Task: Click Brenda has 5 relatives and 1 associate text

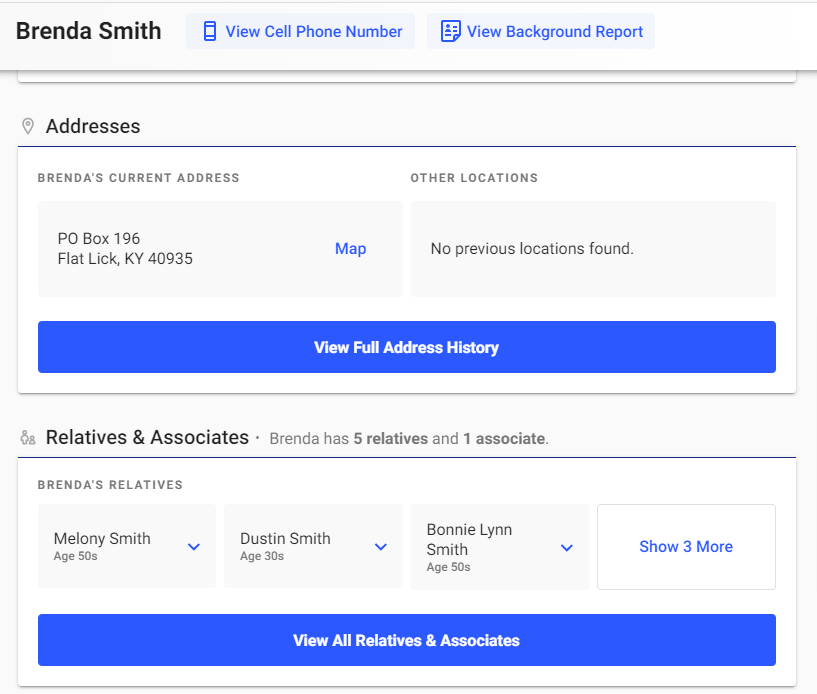Action: [x=409, y=439]
